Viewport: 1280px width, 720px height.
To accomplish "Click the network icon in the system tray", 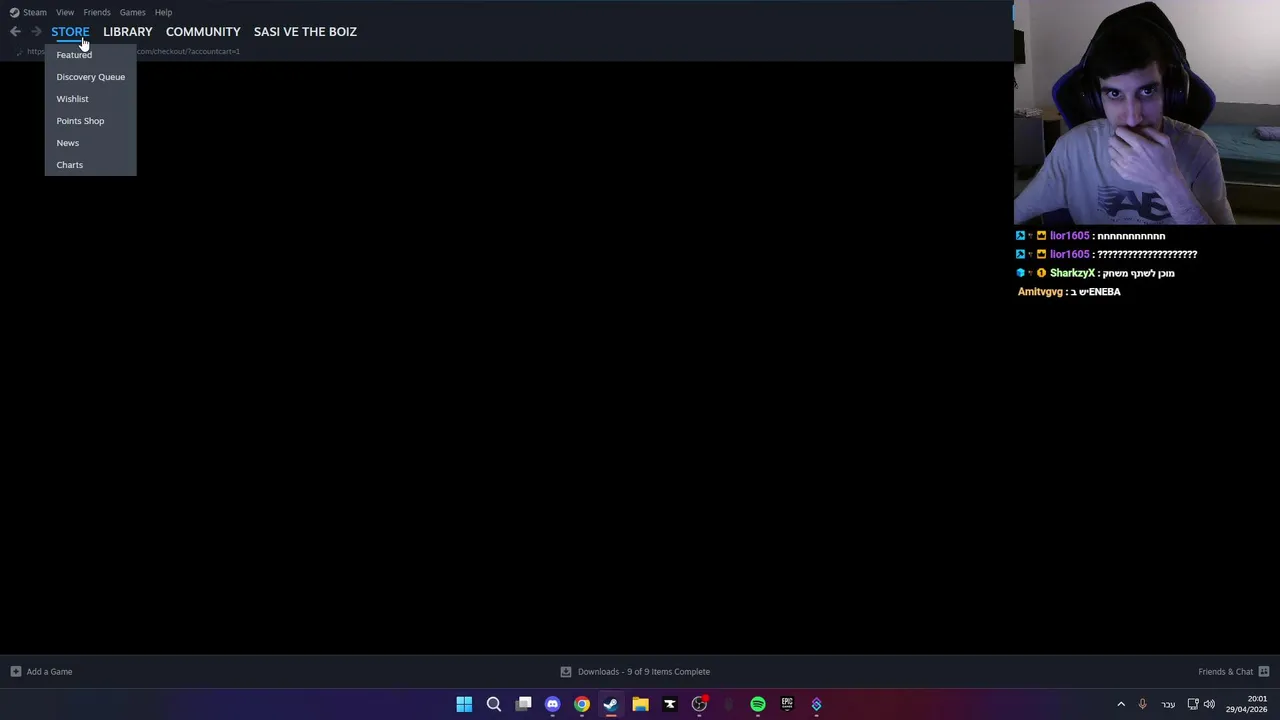I will [1193, 704].
